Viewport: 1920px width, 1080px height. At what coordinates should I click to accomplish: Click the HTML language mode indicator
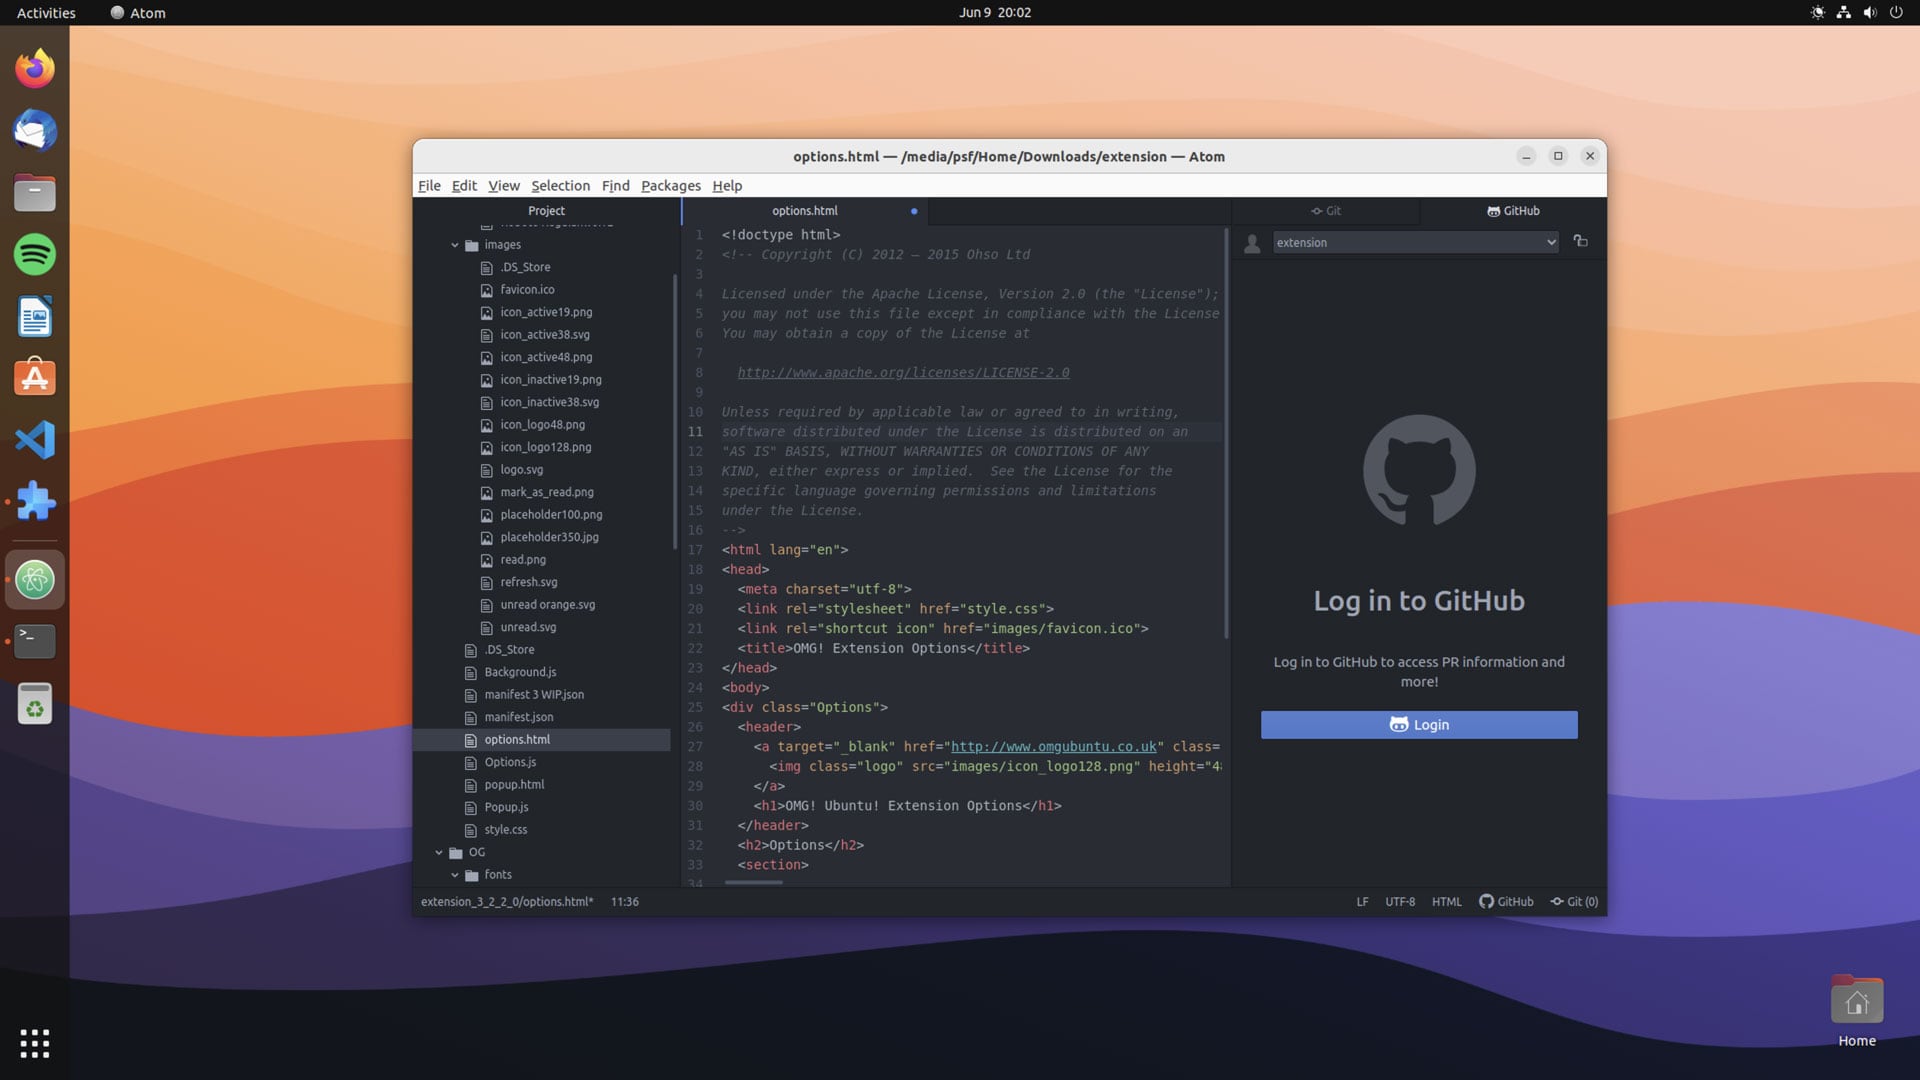pyautogui.click(x=1447, y=902)
